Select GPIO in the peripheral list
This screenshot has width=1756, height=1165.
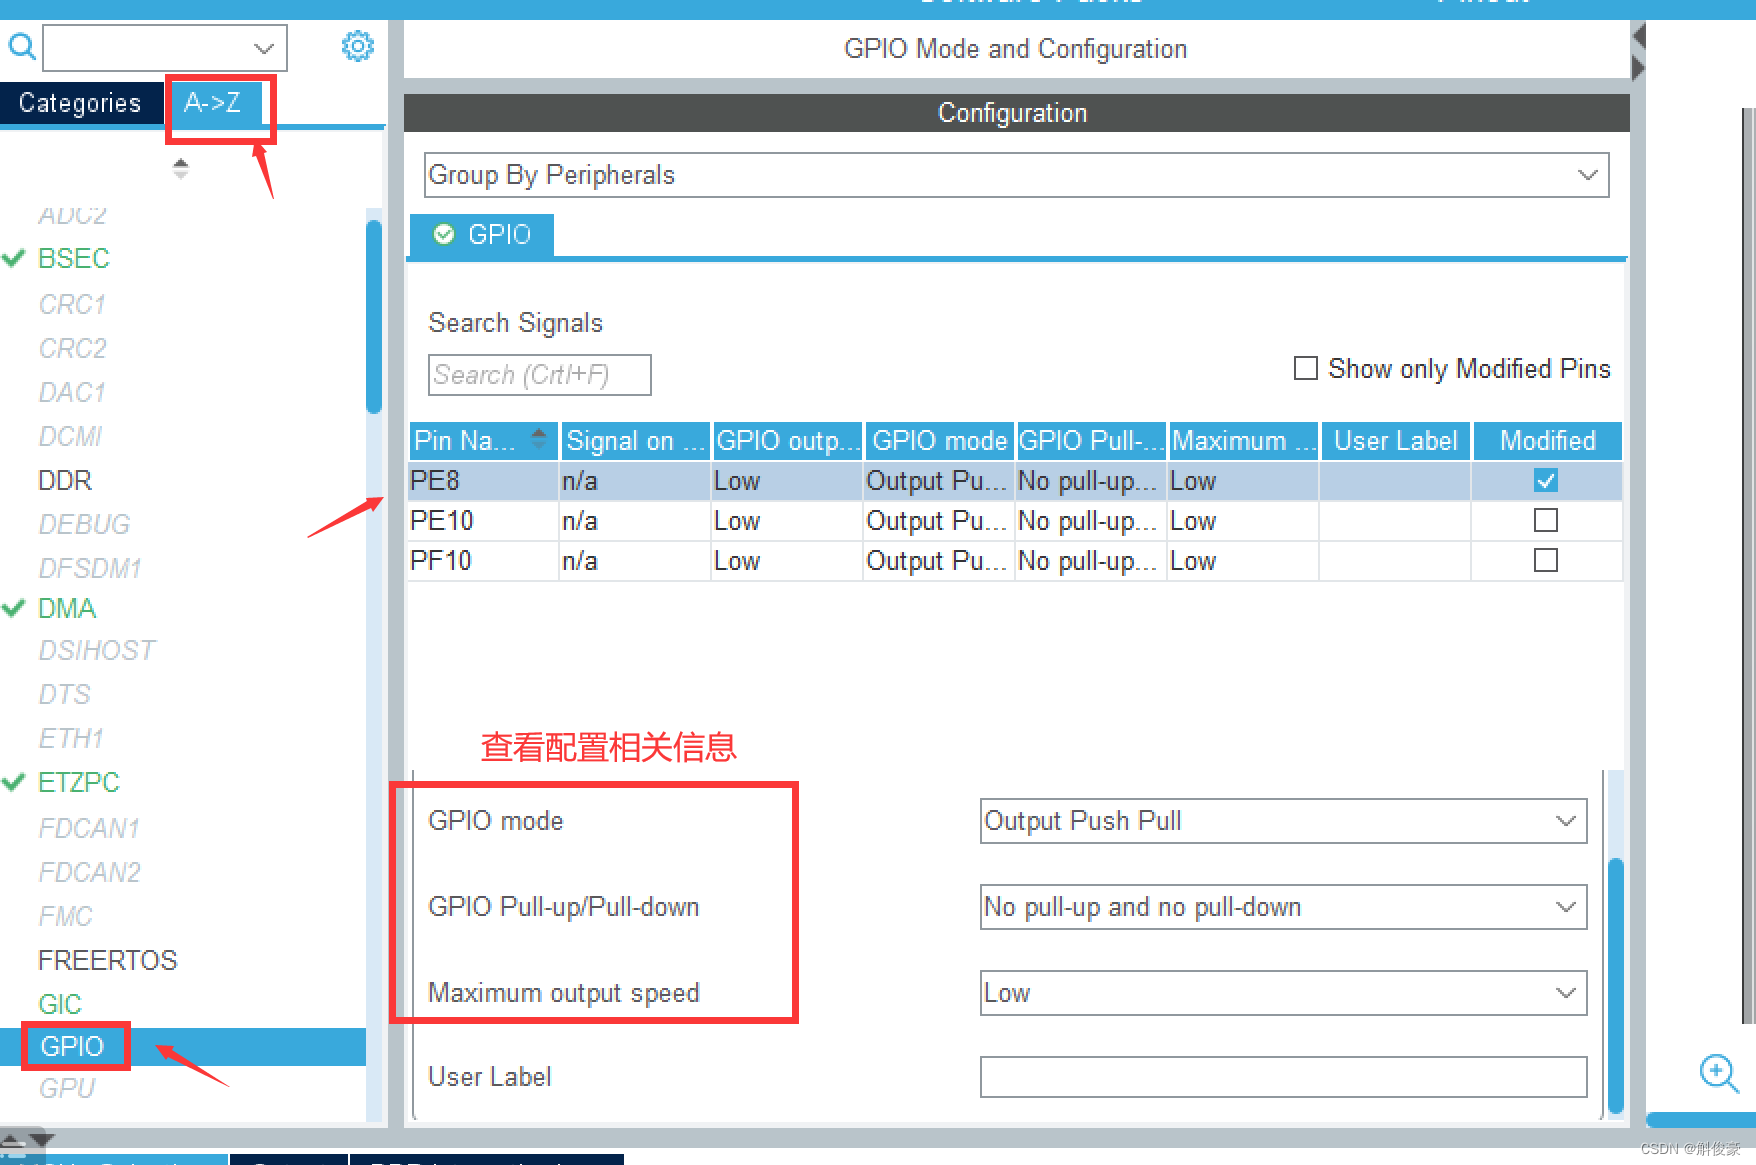(72, 1046)
